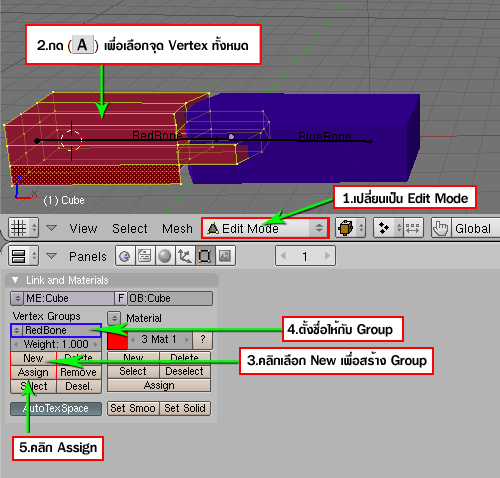Click Set Solid button
This screenshot has width=500, height=478.
point(185,408)
